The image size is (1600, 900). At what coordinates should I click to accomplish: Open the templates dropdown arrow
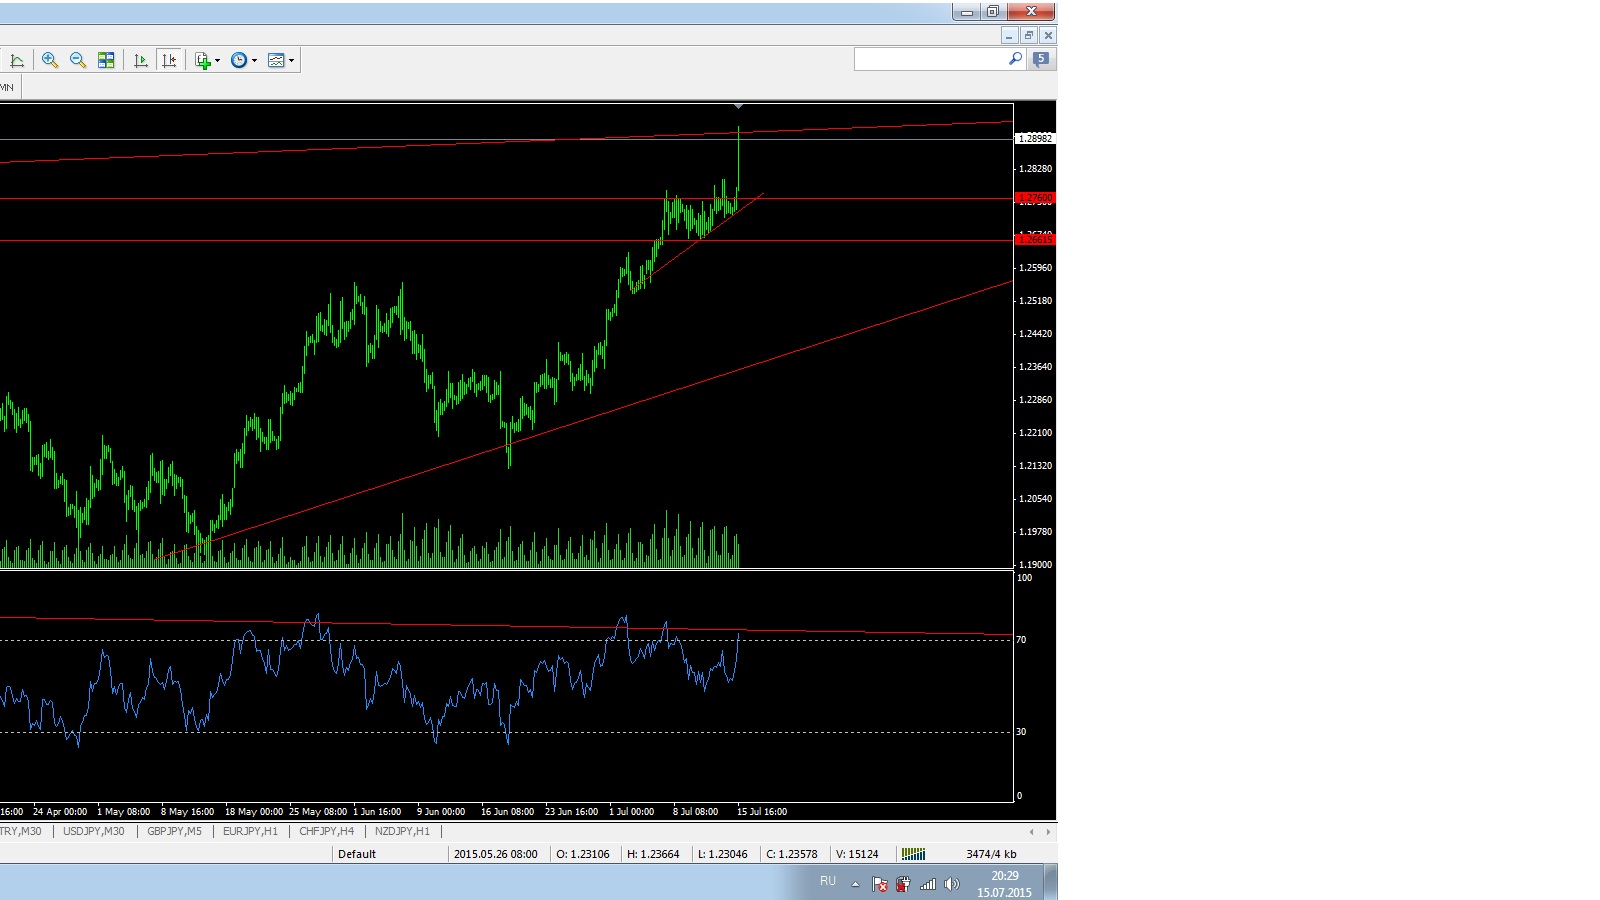pos(291,61)
